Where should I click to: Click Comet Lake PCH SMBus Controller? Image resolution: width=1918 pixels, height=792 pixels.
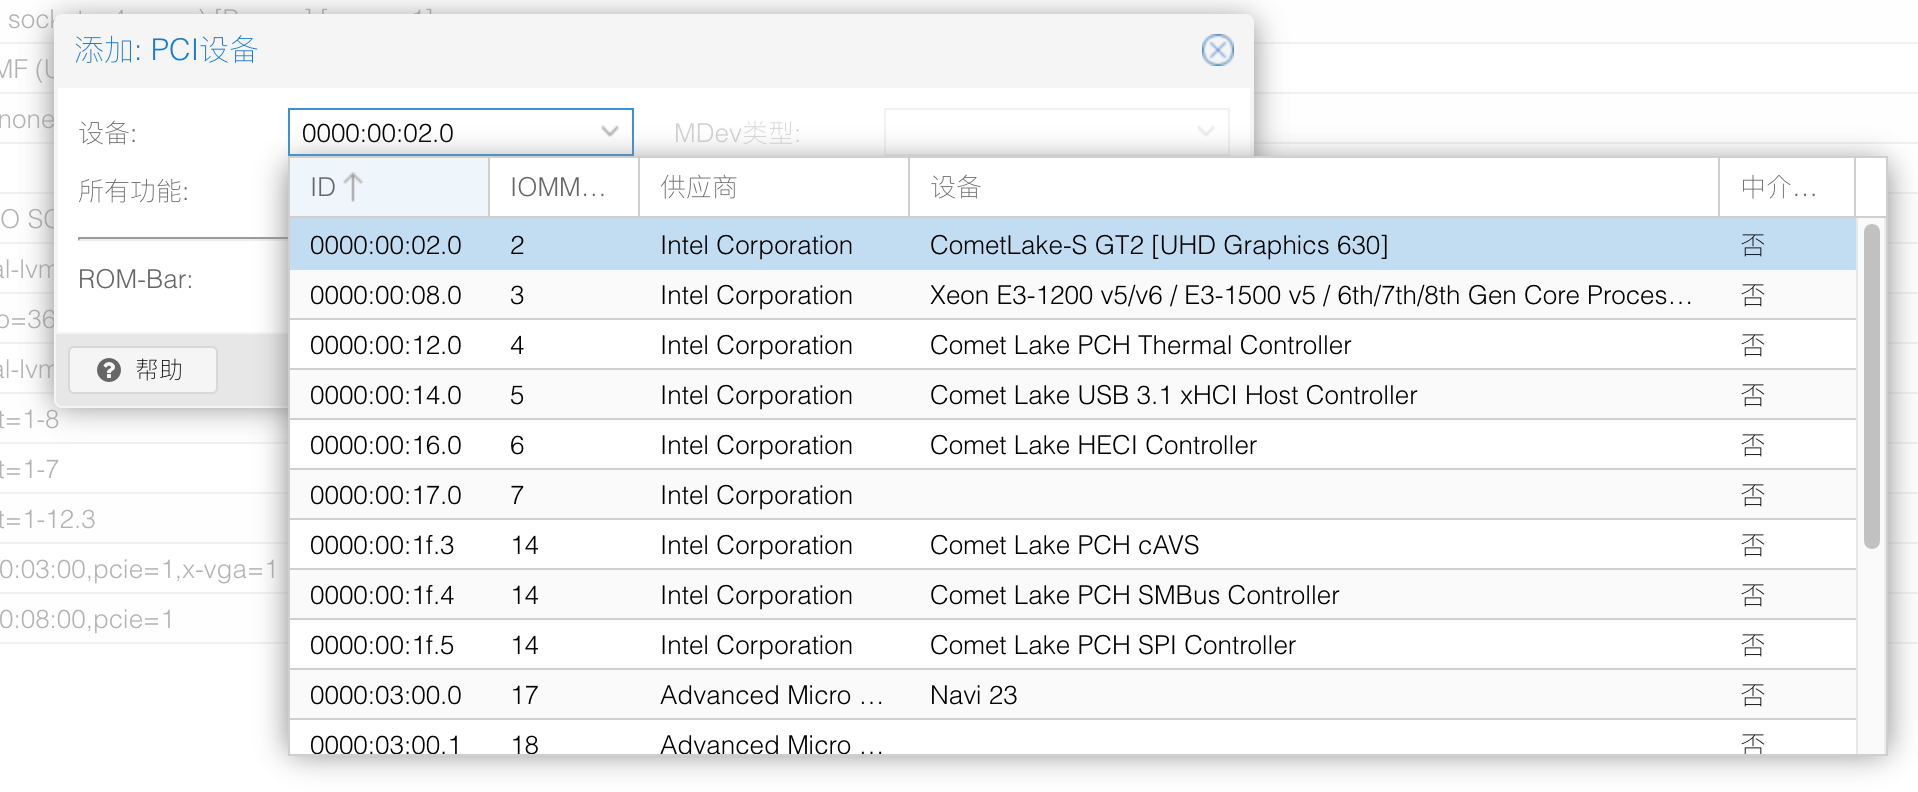coord(1134,595)
